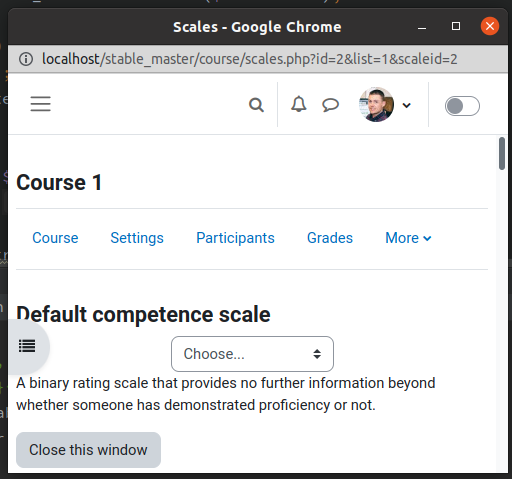This screenshot has height=479, width=512.
Task: Open the messaging speech bubble icon
Action: [x=330, y=105]
